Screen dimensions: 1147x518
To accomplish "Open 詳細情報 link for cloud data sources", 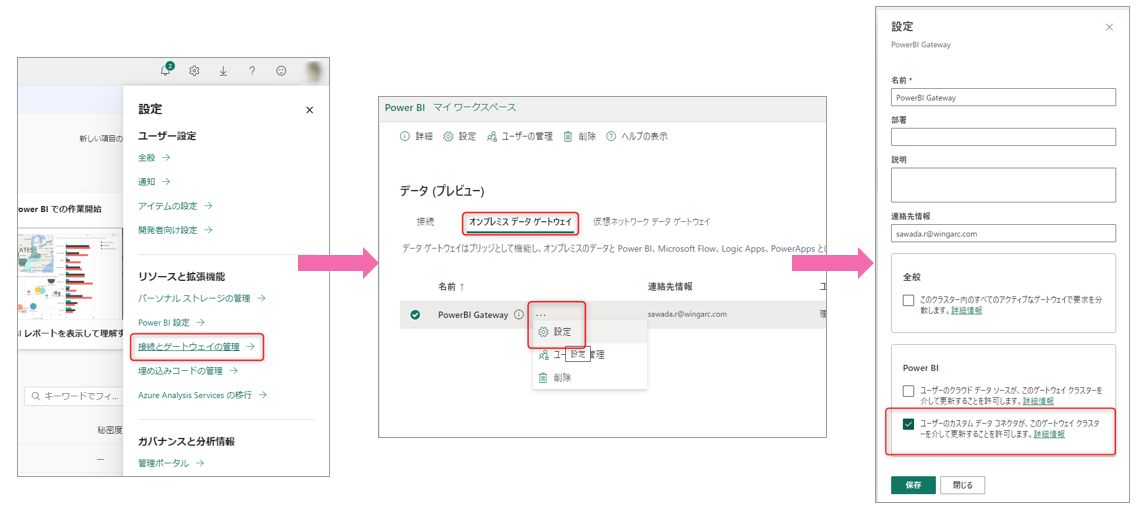I will [1038, 401].
